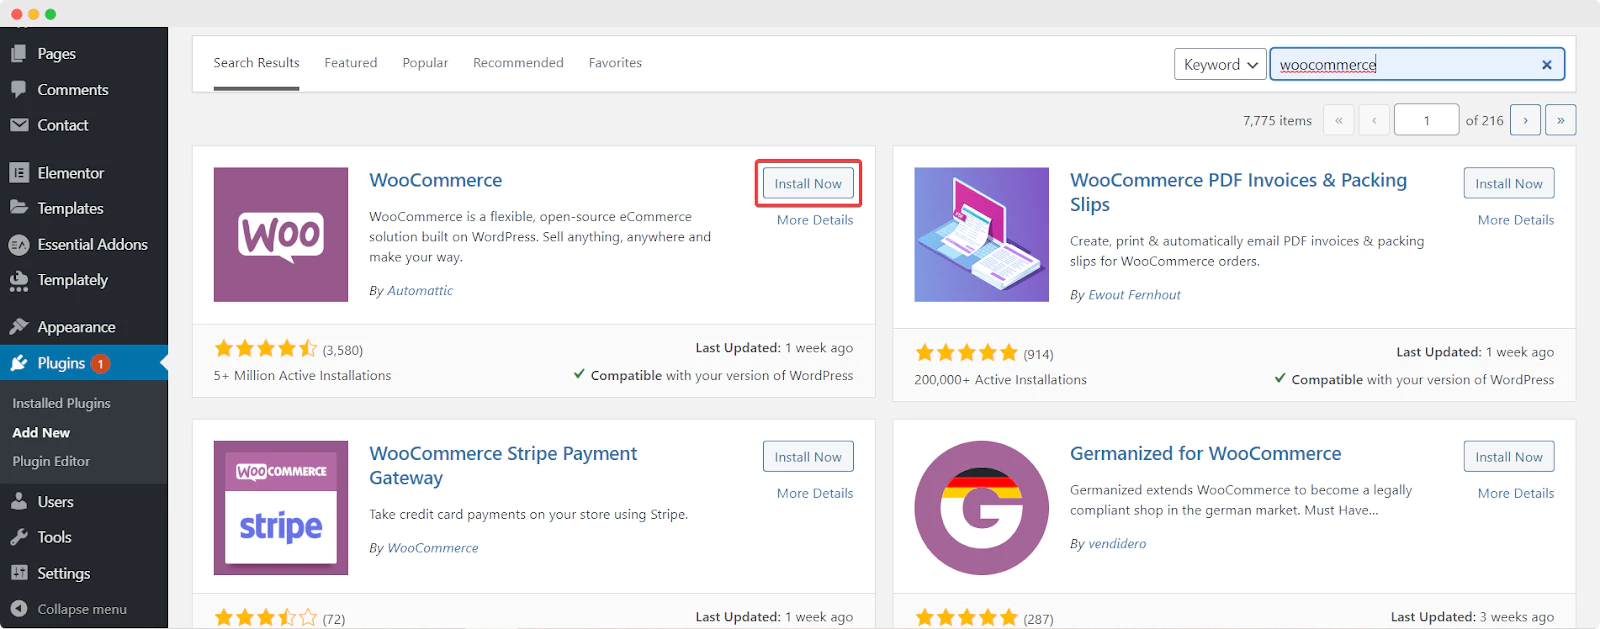Click the WooCommerce 4.5 star rating
The width and height of the screenshot is (1600, 629).
265,349
